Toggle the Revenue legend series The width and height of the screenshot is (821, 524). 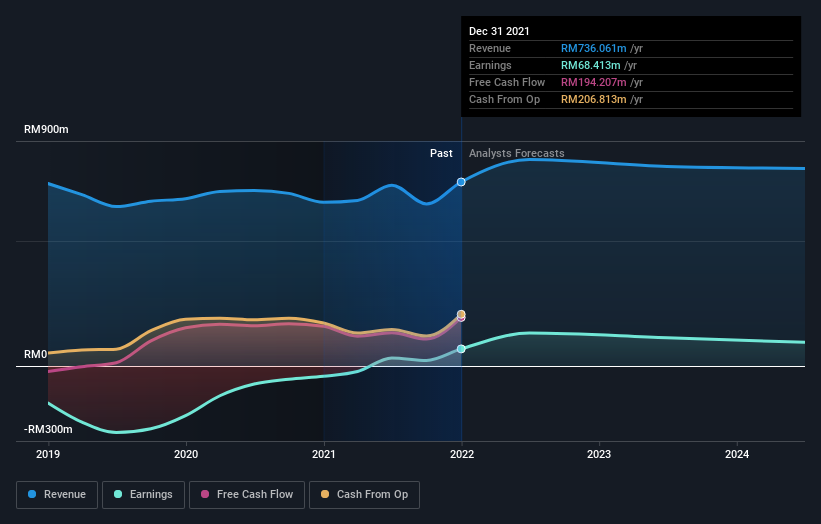point(58,494)
